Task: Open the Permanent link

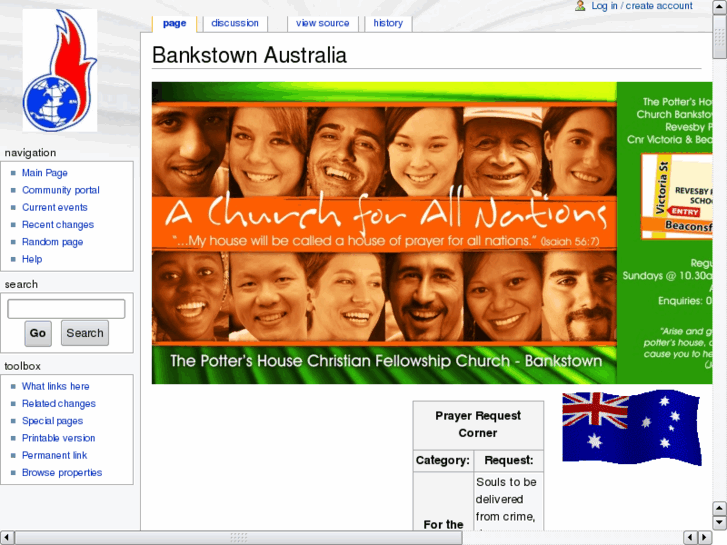Action: tap(54, 455)
